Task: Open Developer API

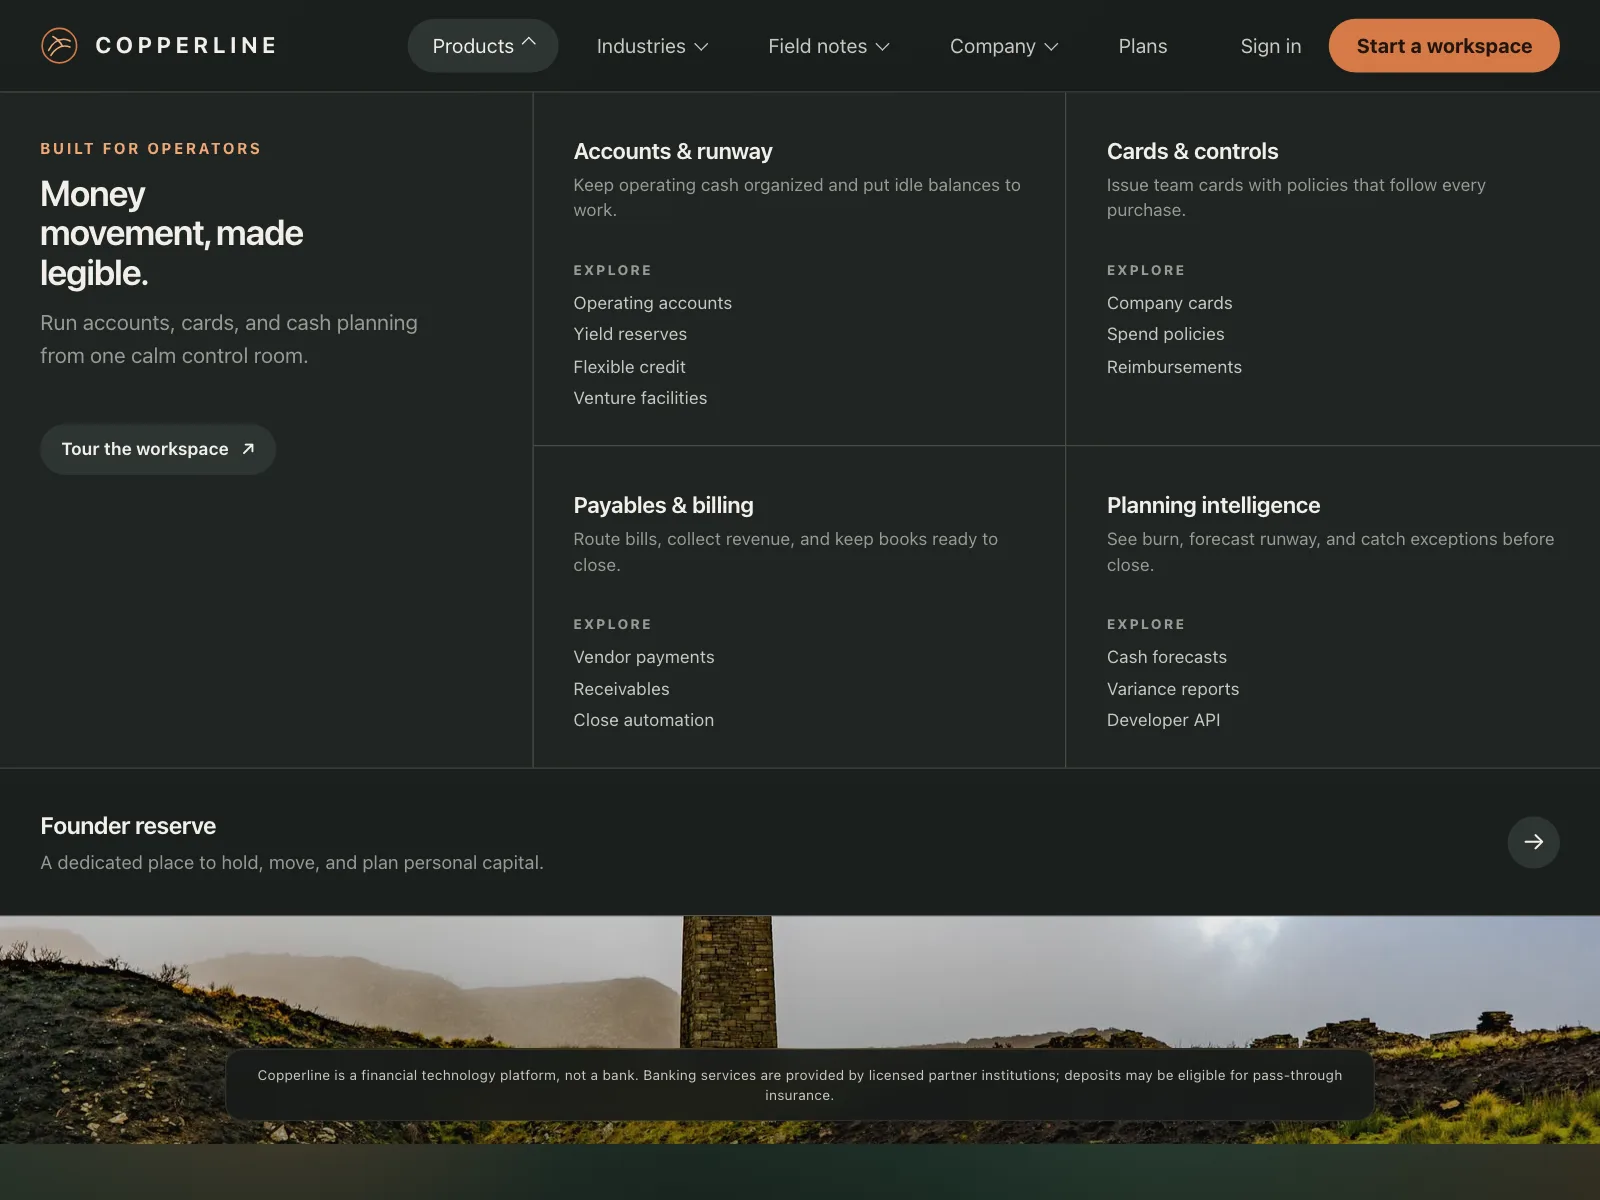Action: (1163, 720)
